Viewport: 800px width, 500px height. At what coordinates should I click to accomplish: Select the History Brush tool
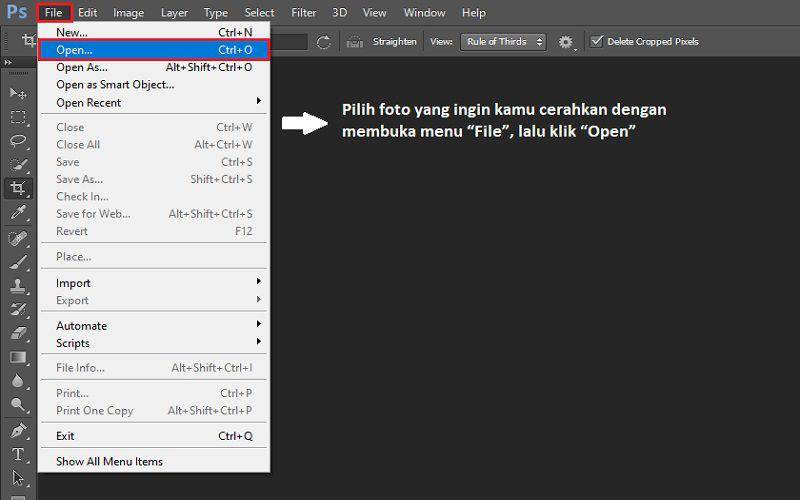pos(18,310)
